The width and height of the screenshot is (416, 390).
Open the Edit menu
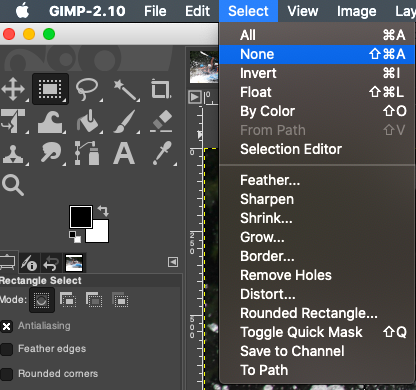[197, 11]
